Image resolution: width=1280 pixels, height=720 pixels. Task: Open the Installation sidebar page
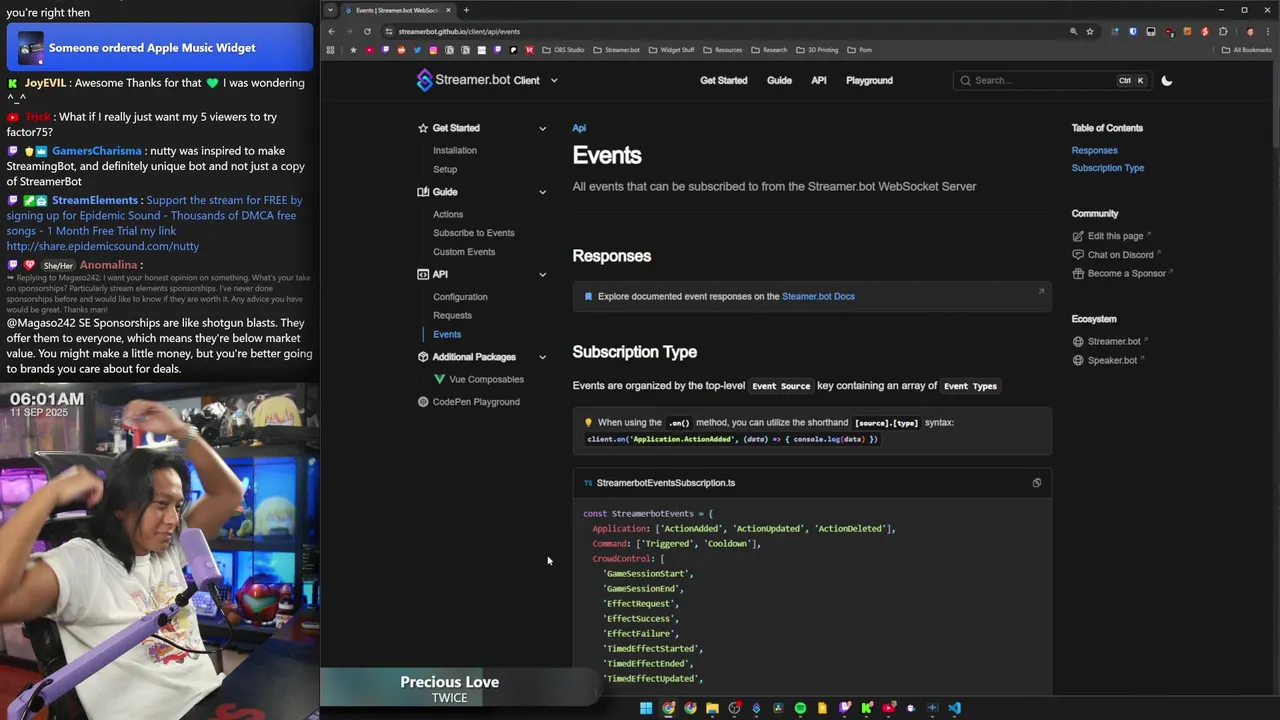[x=455, y=150]
